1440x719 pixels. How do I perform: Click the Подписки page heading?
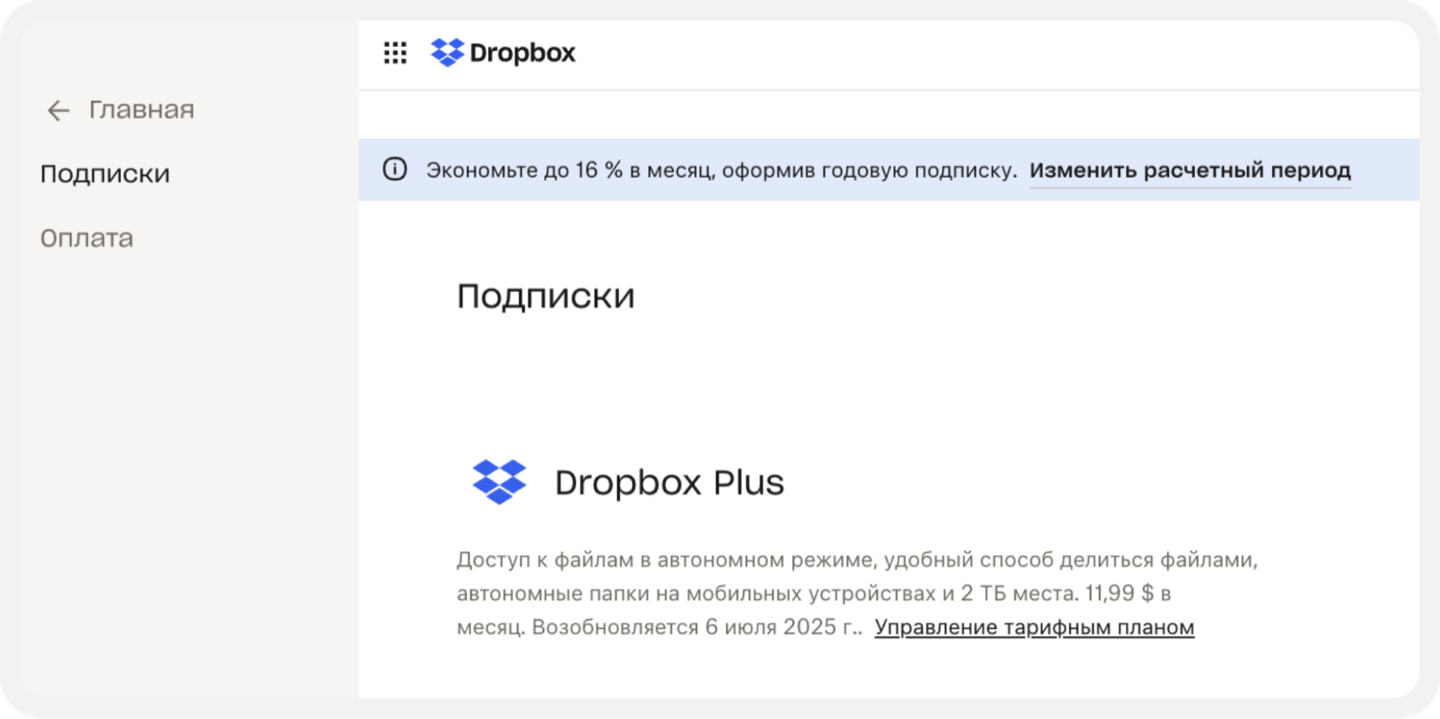tap(546, 297)
